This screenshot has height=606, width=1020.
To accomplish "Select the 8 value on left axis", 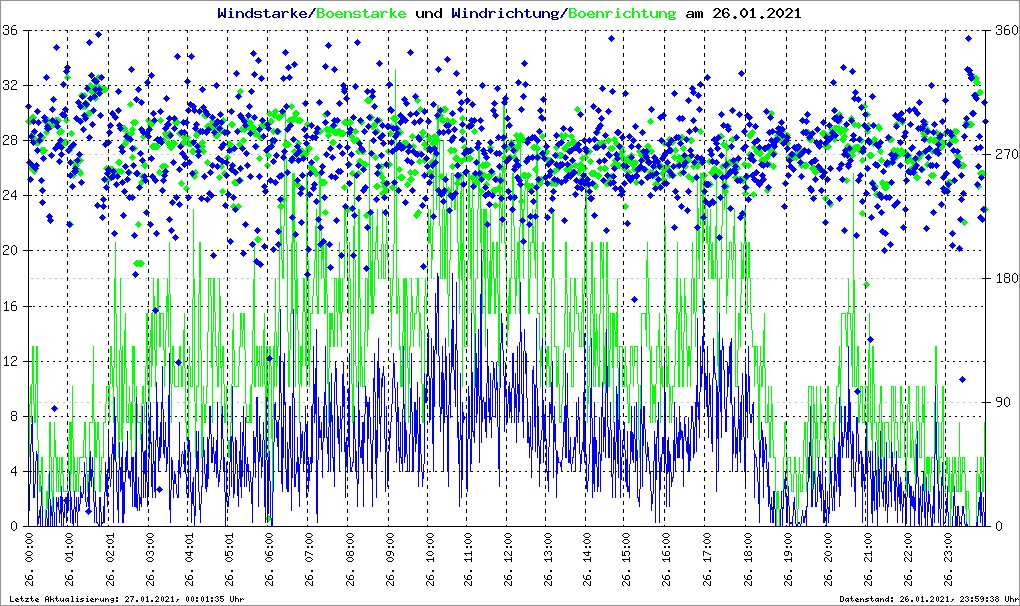I will tap(13, 416).
